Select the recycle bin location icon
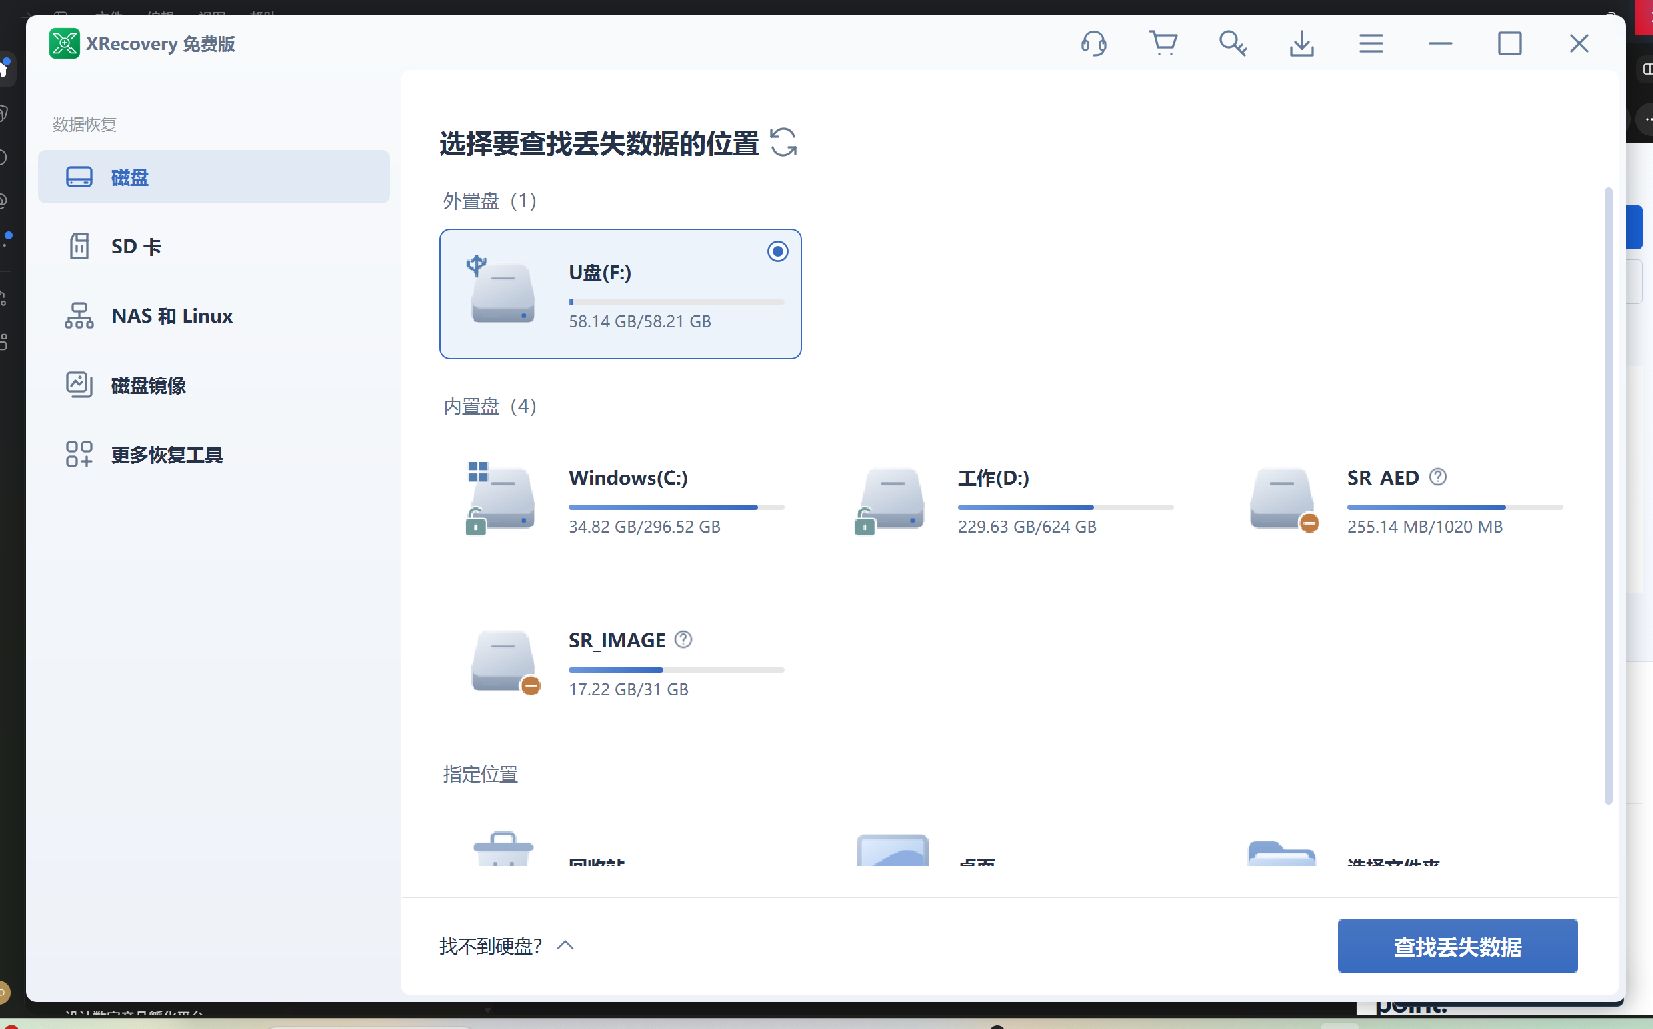This screenshot has height=1029, width=1653. (x=503, y=848)
